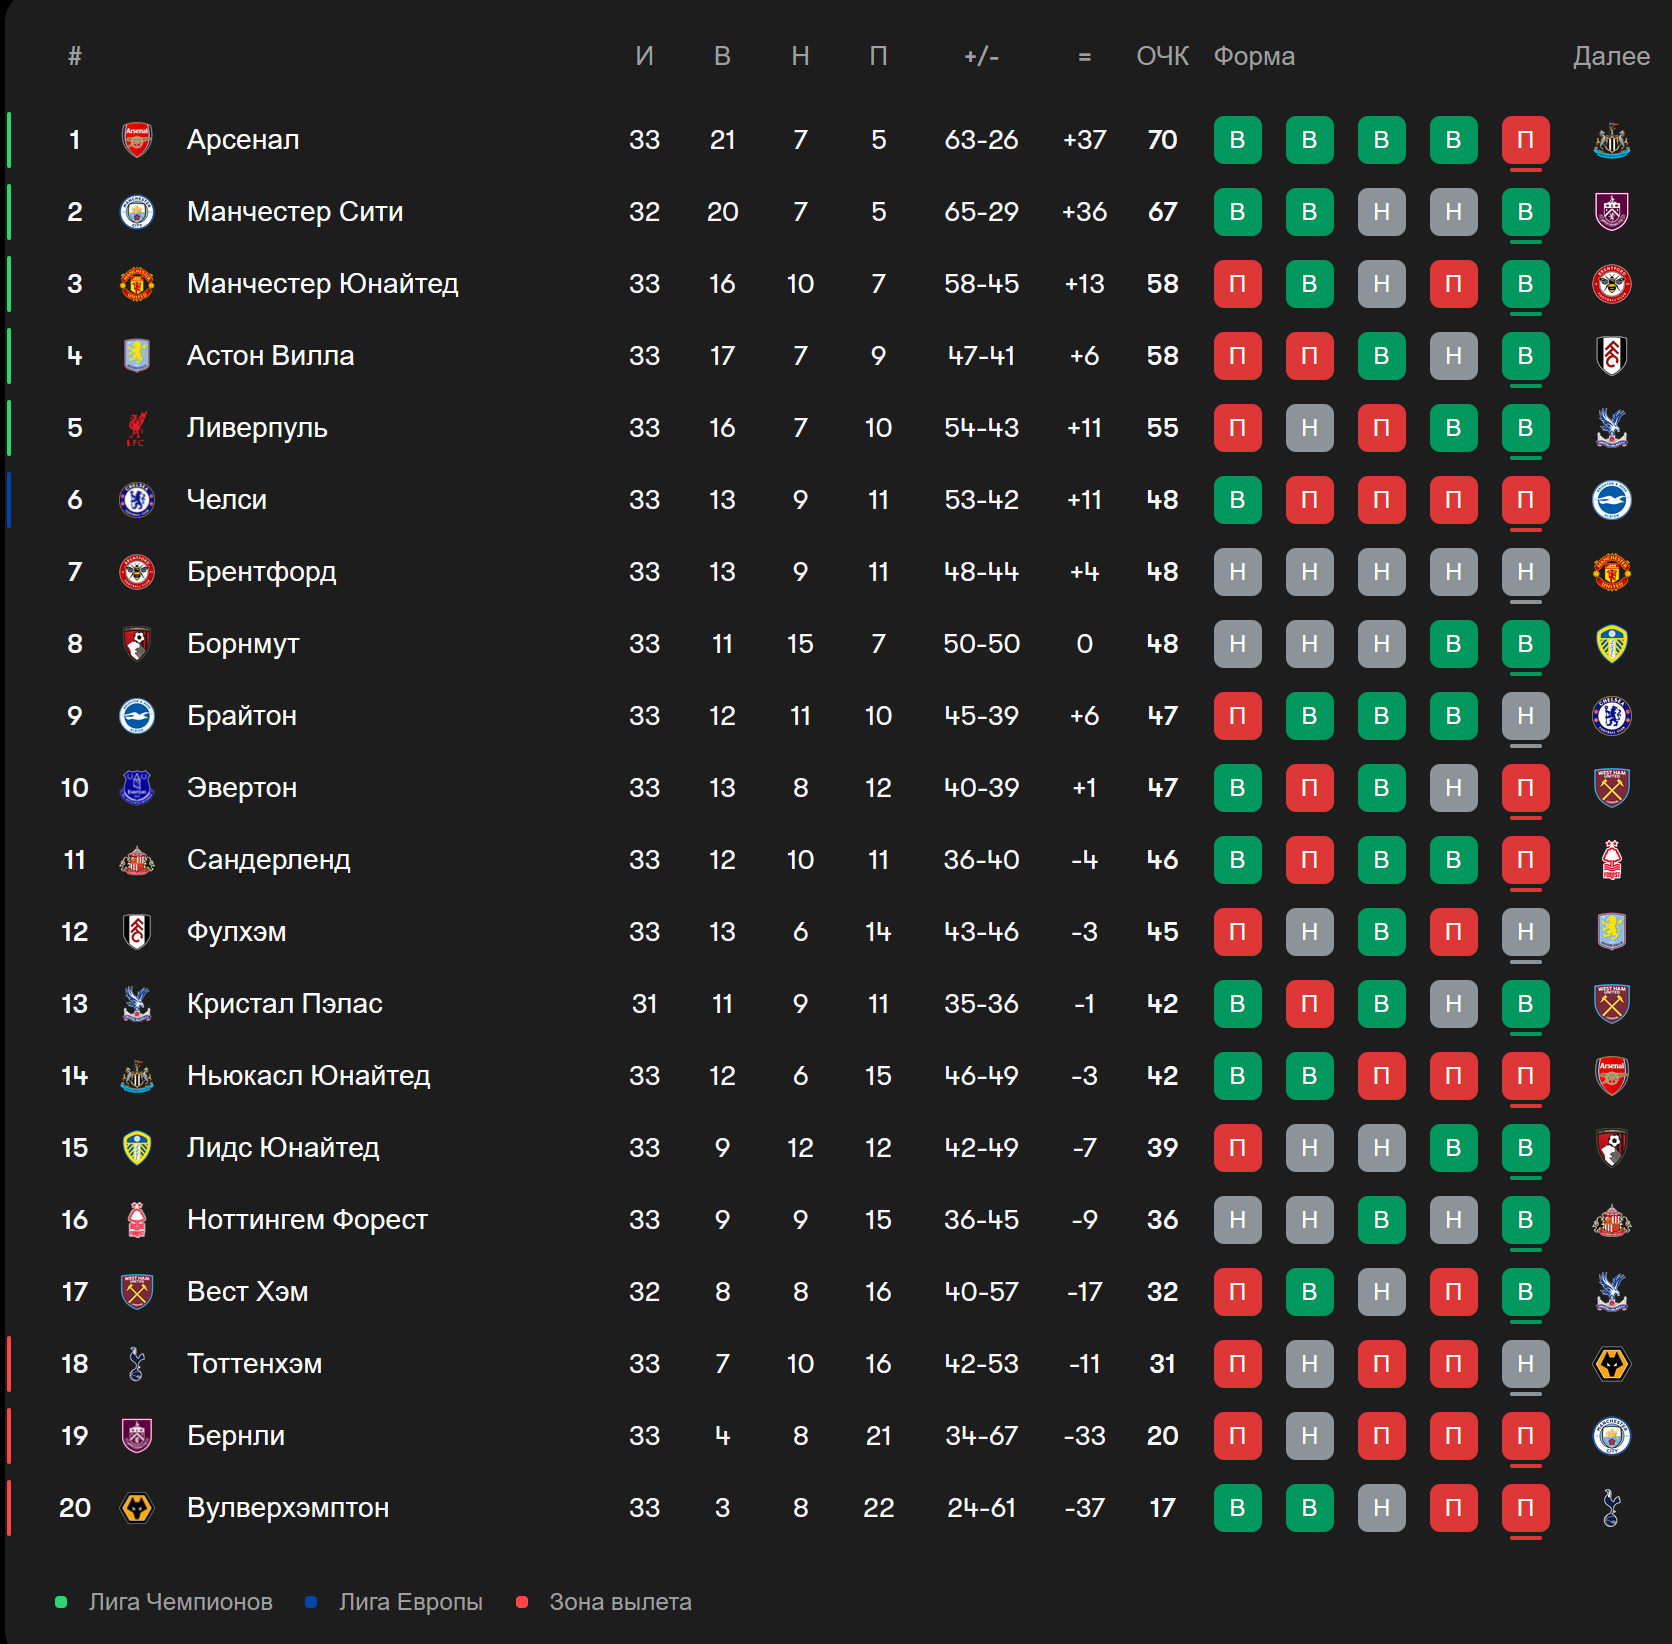
Task: Click the Leeds United club crest
Action: point(137,1148)
